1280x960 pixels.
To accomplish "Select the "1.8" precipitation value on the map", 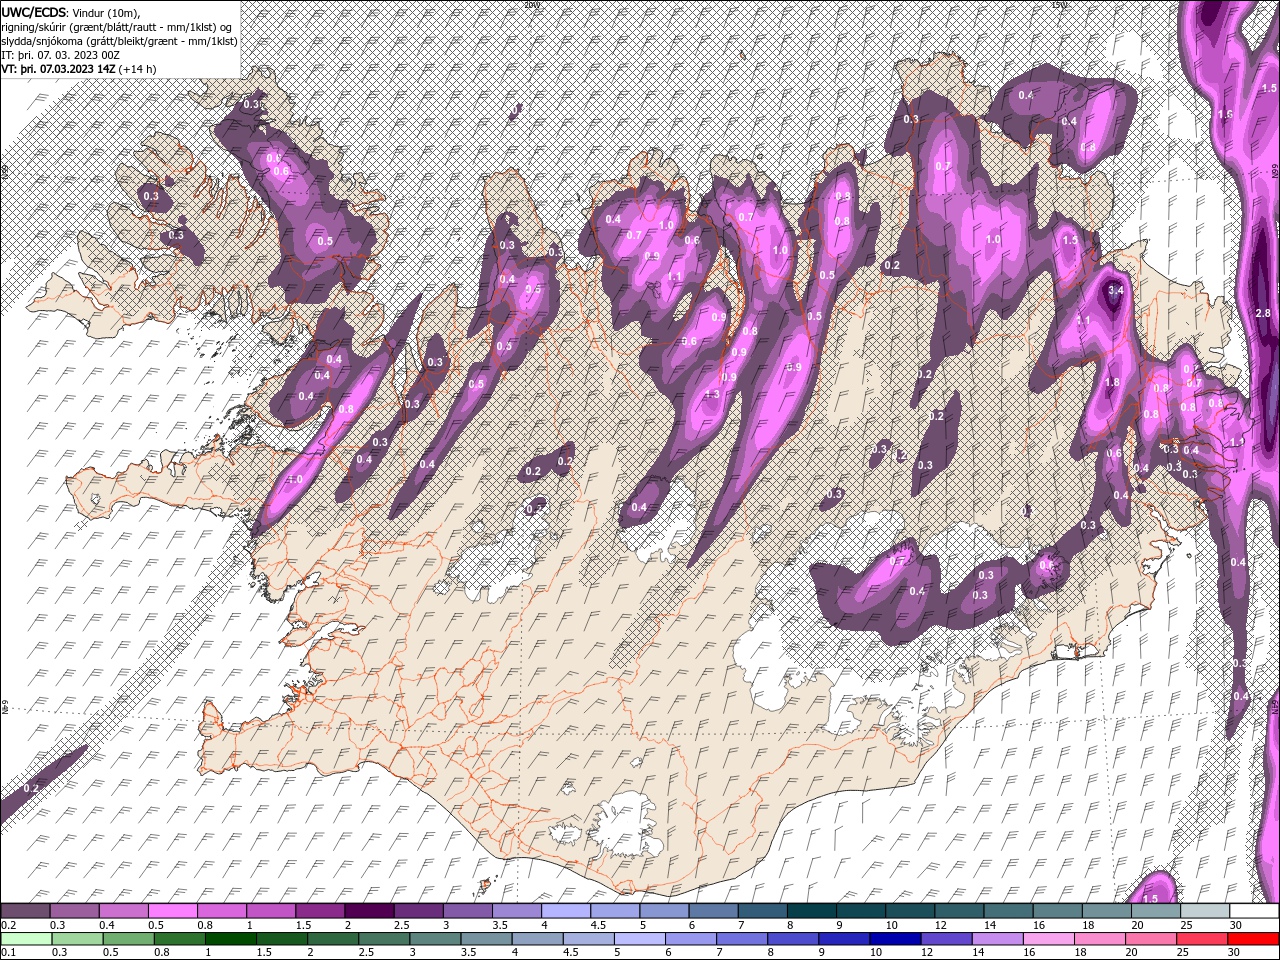I will click(x=1112, y=382).
